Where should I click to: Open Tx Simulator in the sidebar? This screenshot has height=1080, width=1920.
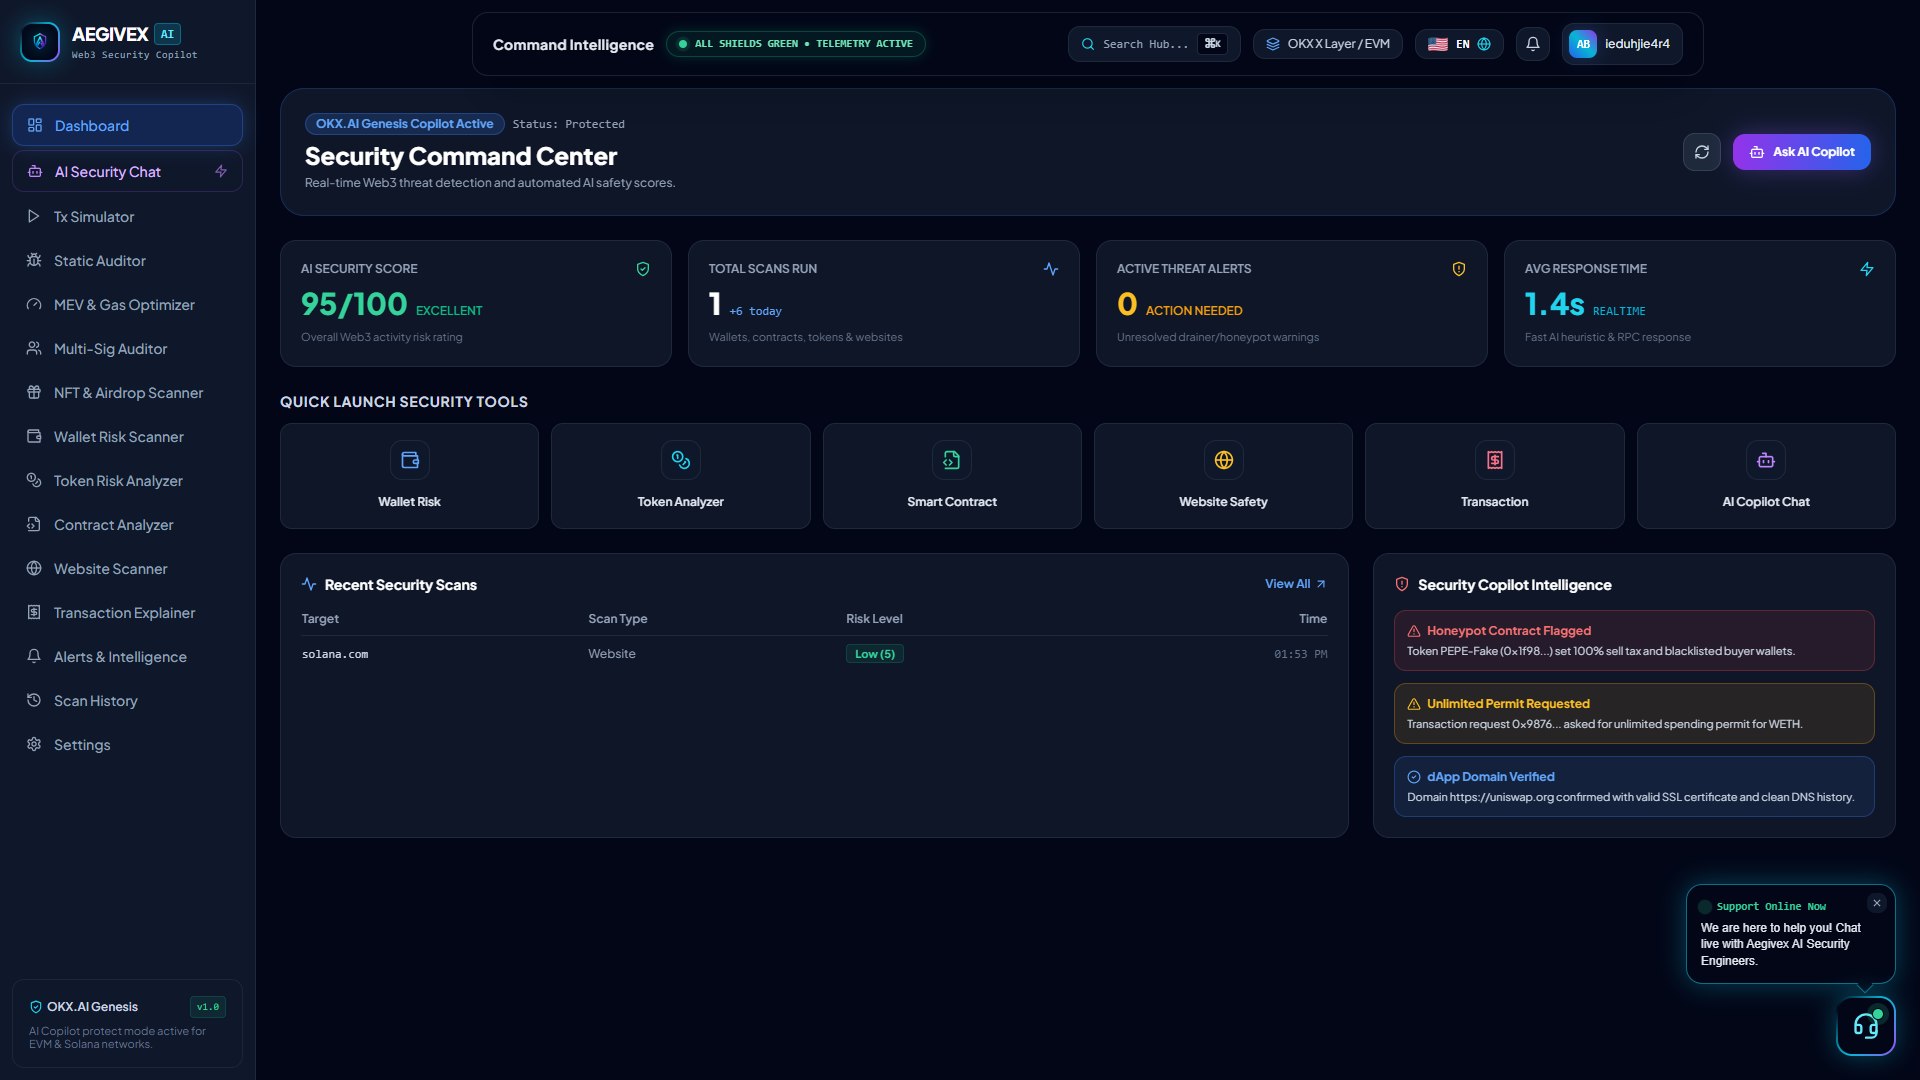[x=127, y=216]
